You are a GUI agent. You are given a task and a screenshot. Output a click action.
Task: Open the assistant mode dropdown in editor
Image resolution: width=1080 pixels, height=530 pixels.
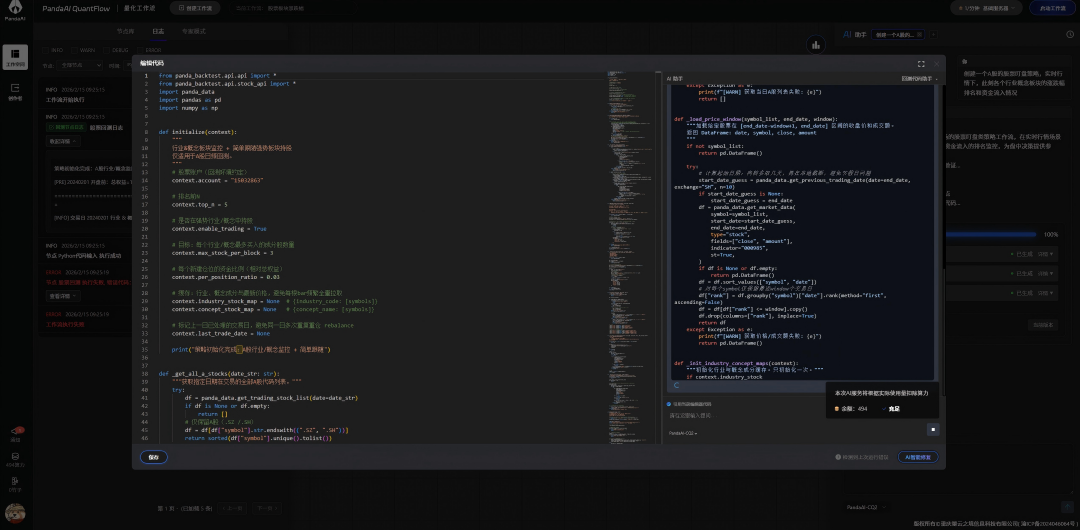coord(920,79)
